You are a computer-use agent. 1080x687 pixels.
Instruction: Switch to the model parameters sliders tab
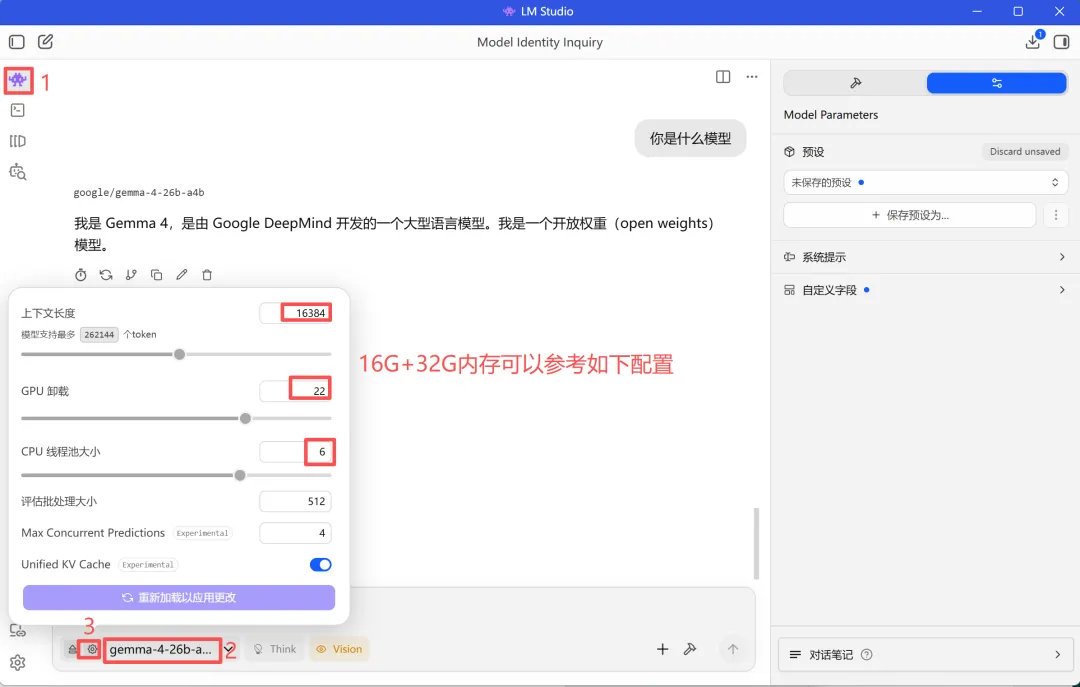[997, 83]
